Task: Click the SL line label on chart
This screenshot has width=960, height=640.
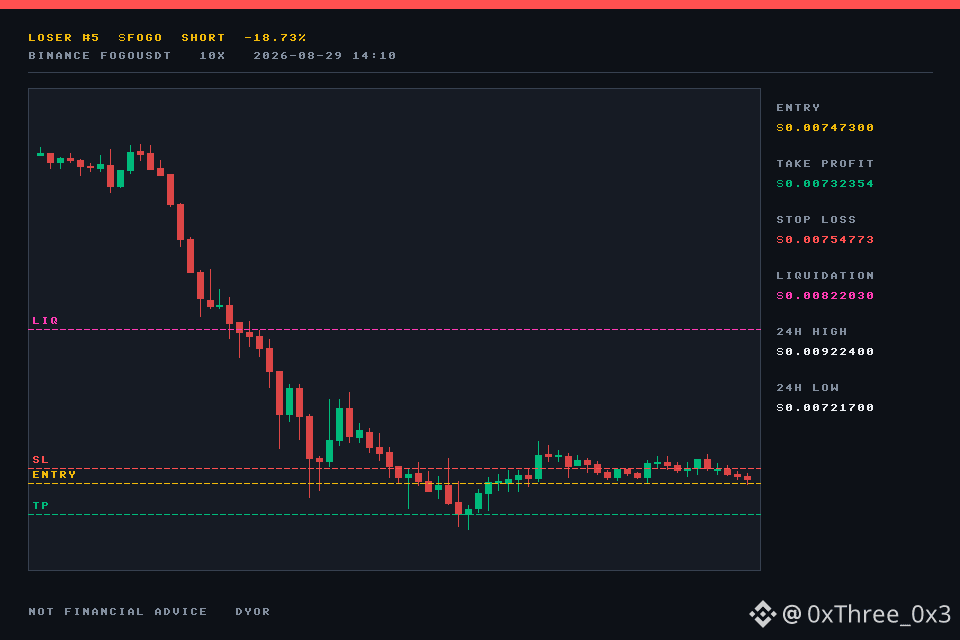Action: click(x=40, y=459)
